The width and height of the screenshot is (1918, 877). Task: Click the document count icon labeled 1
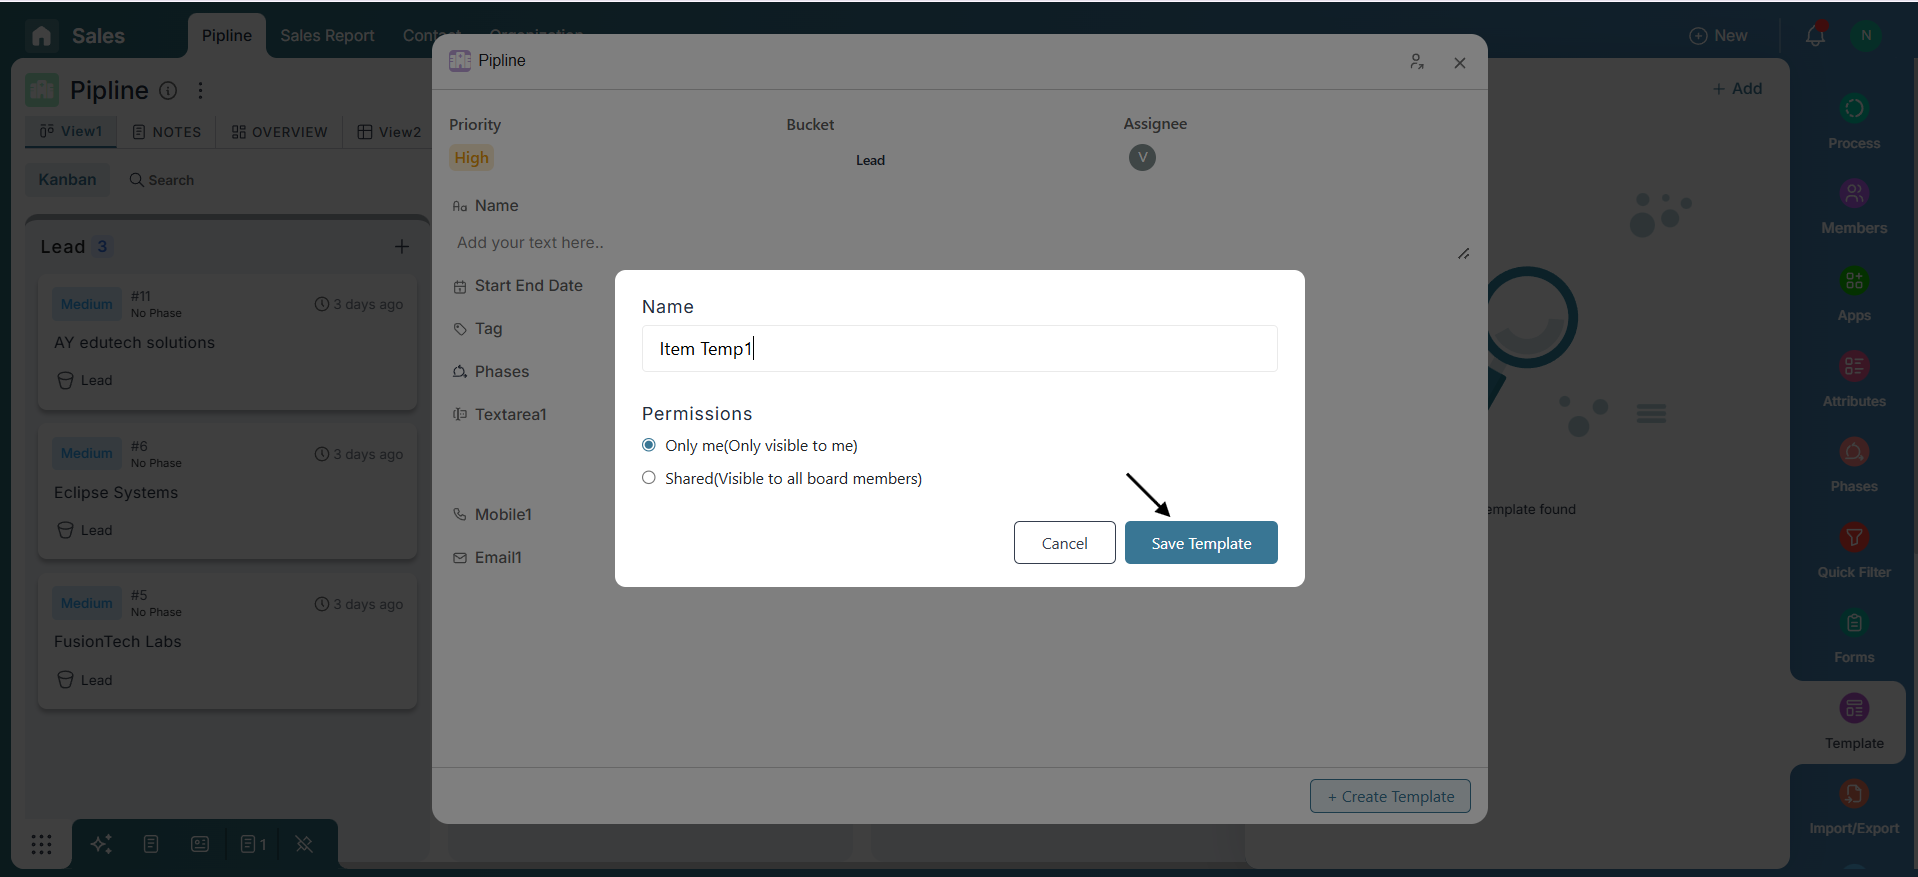254,845
